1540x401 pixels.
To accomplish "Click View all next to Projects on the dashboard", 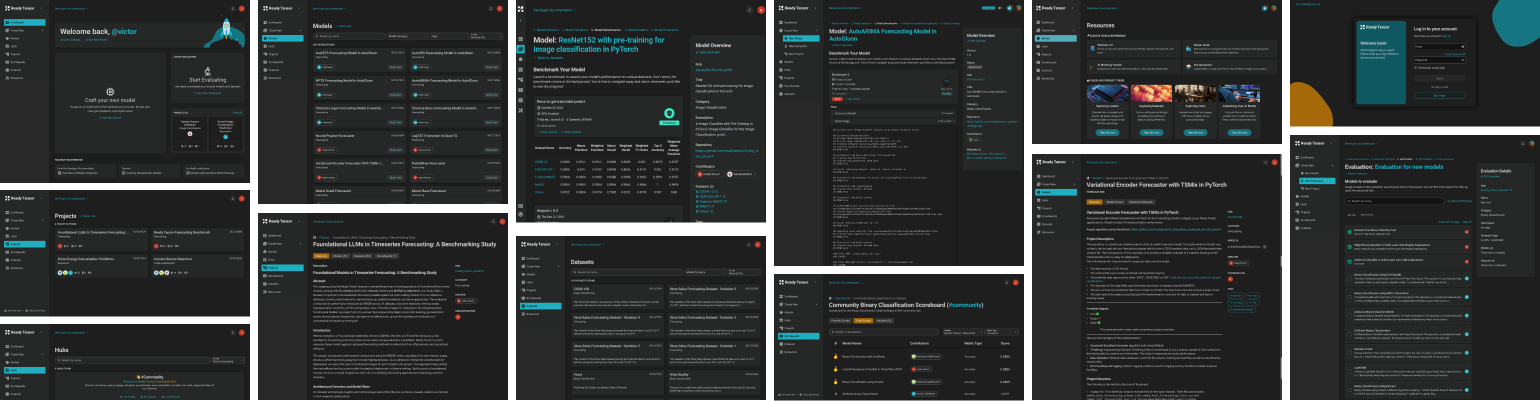I will 237,113.
